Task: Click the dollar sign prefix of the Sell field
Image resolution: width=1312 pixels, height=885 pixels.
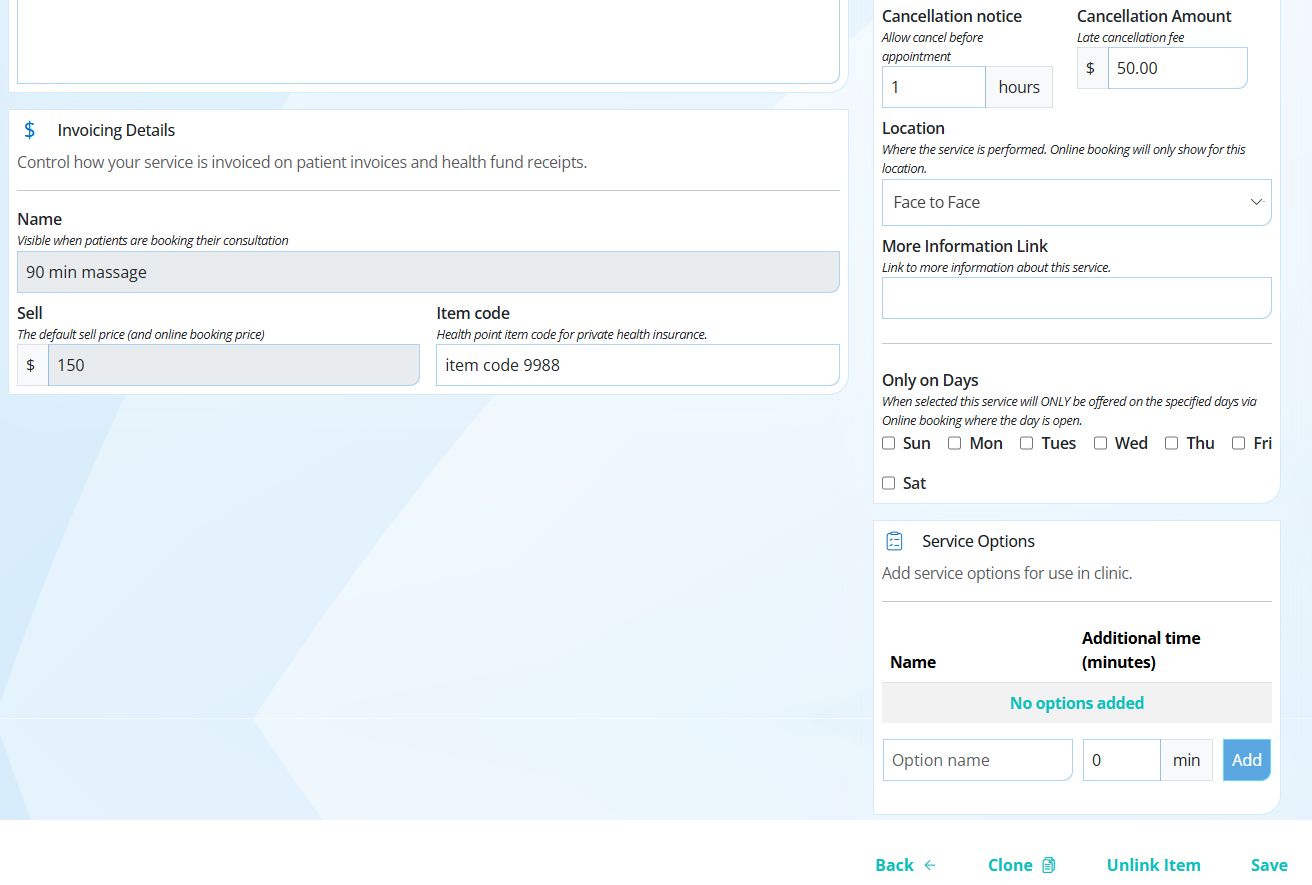Action: pos(31,365)
